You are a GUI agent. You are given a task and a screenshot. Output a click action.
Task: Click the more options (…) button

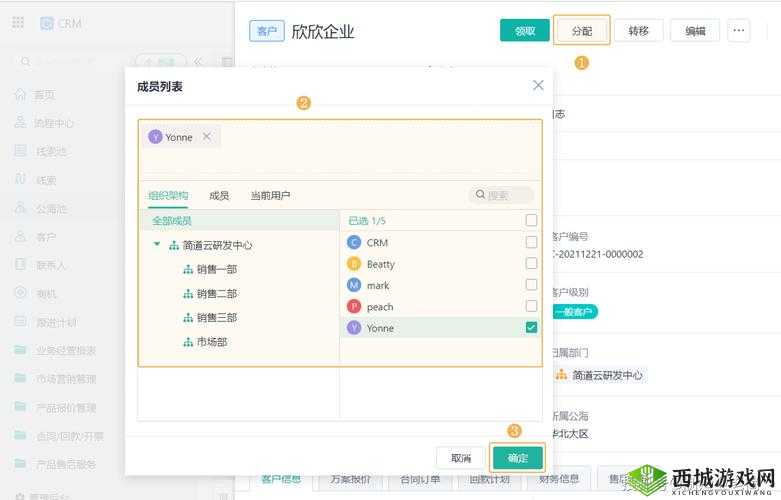(739, 31)
